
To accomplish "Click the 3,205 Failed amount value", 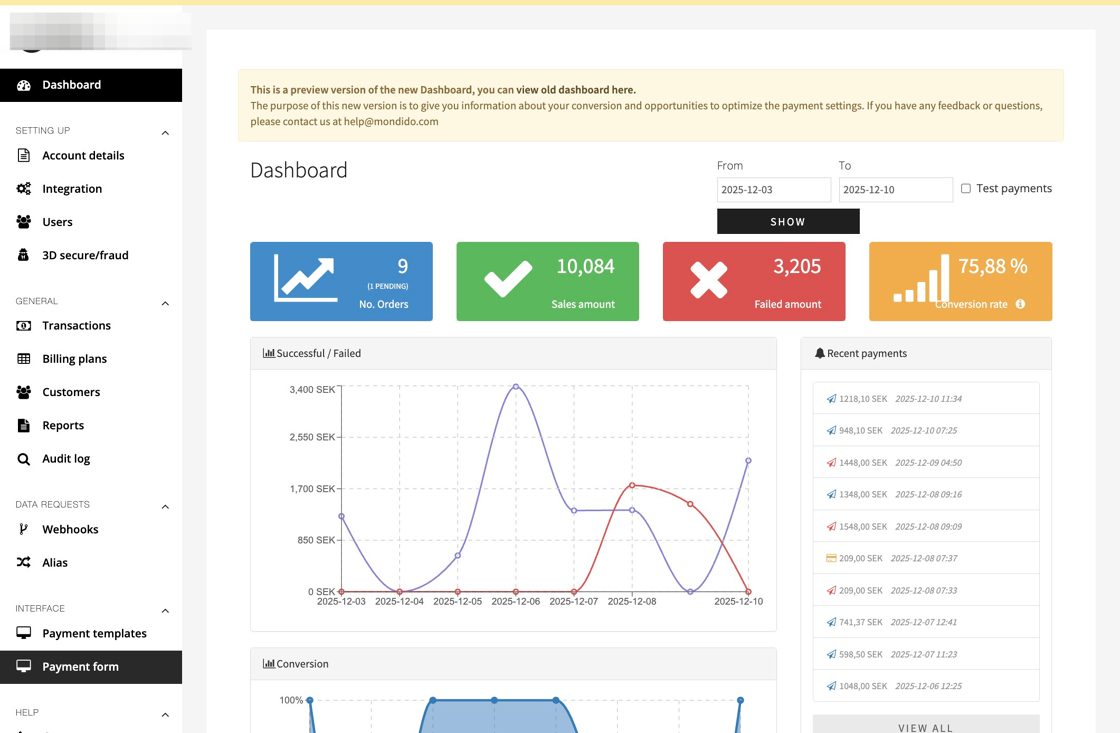I will point(797,266).
